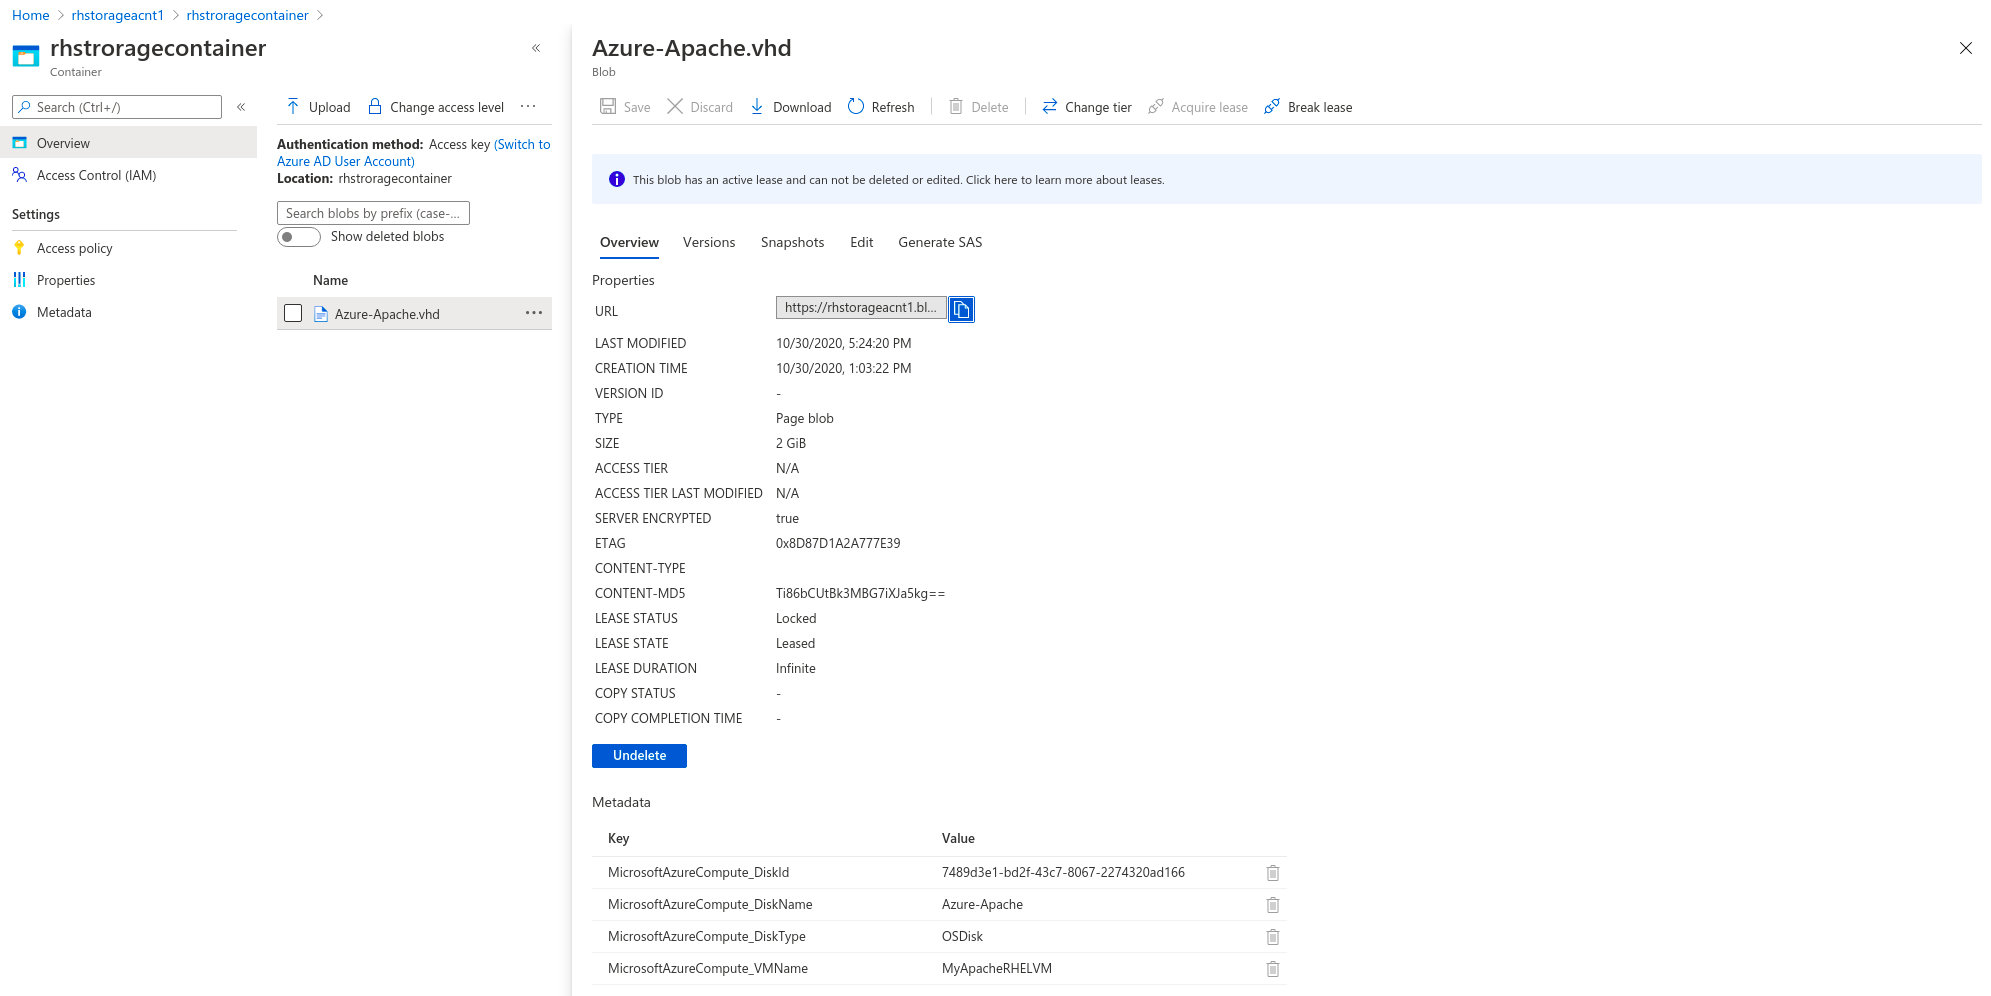Click the copy URL icon button
Screen dimensions: 1991x996
click(x=961, y=310)
